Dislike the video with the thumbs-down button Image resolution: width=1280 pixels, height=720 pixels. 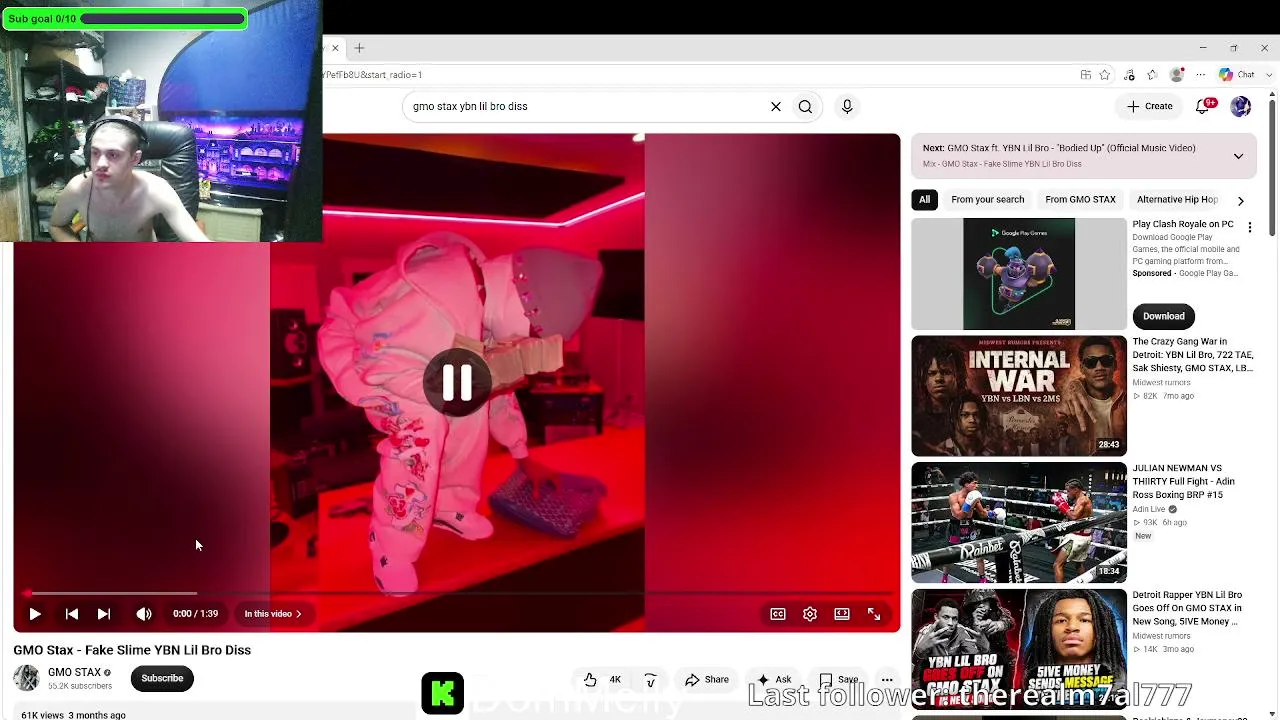coord(650,680)
